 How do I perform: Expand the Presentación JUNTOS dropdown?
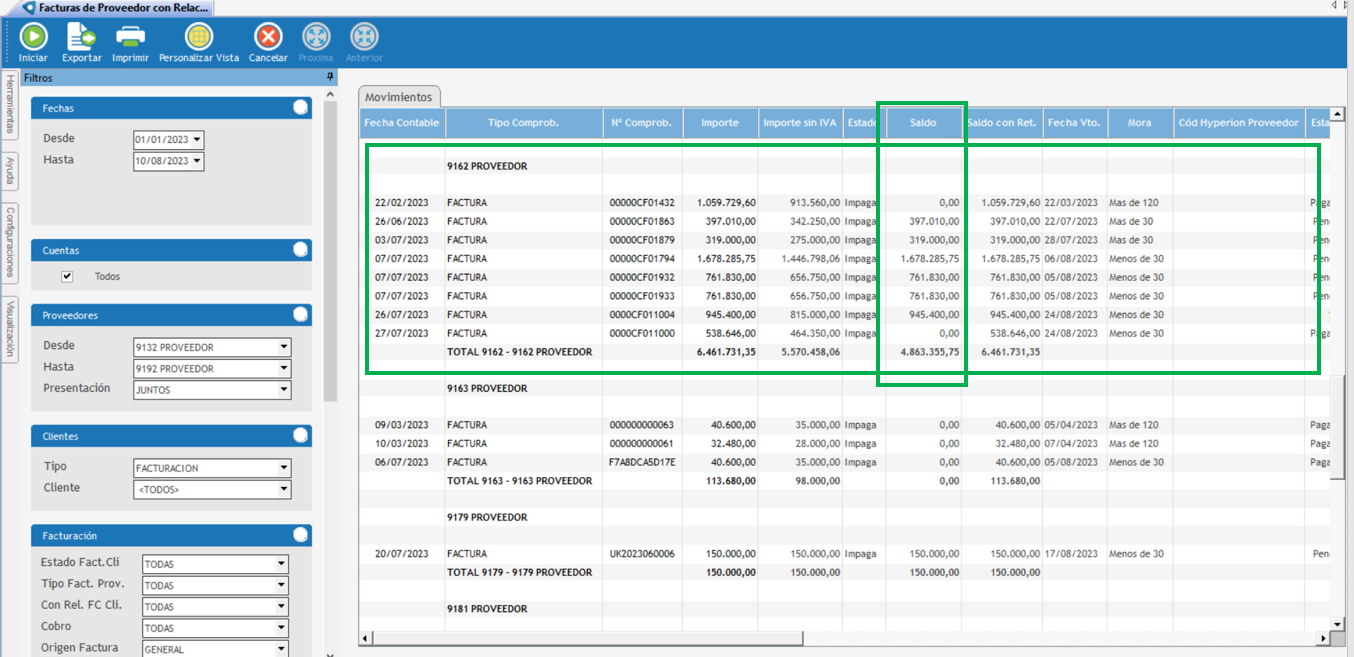pyautogui.click(x=284, y=390)
